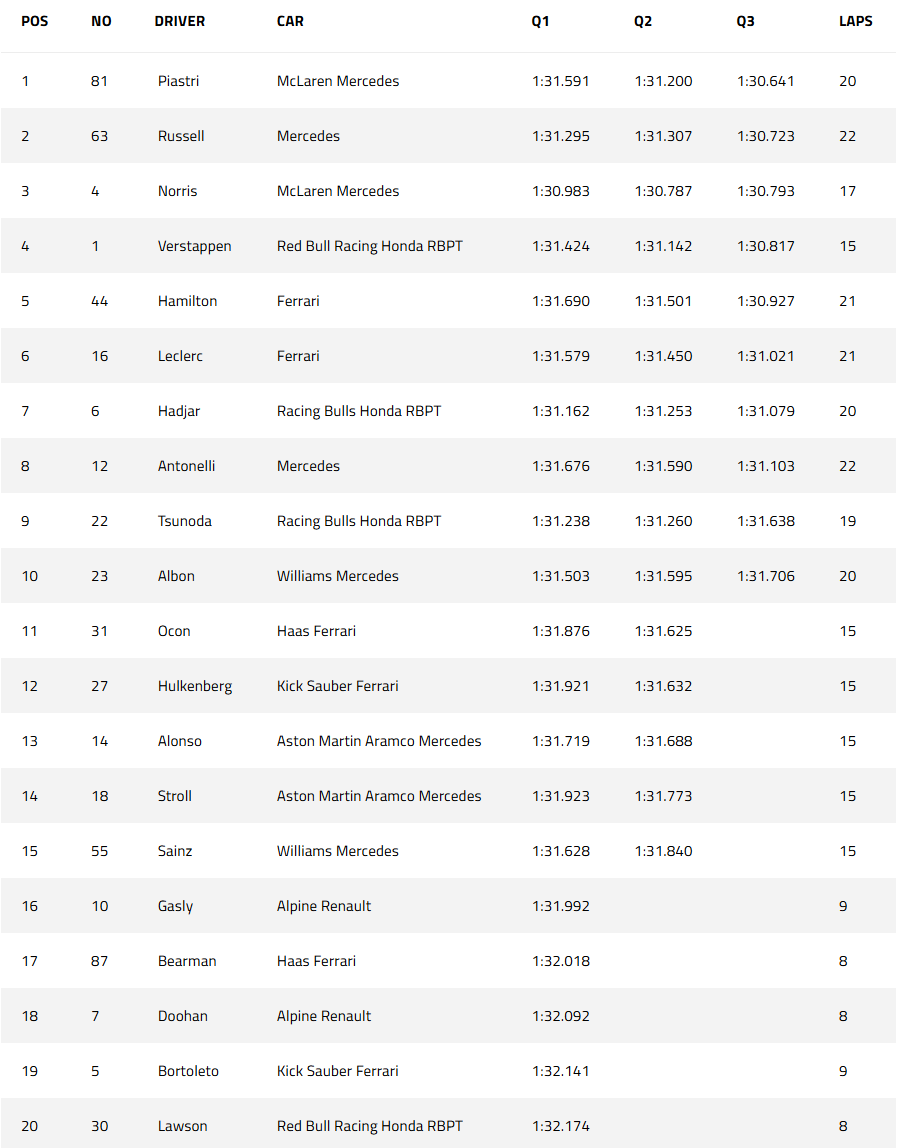Image resolution: width=897 pixels, height=1148 pixels.
Task: Click the LAPS column header
Action: point(855,21)
